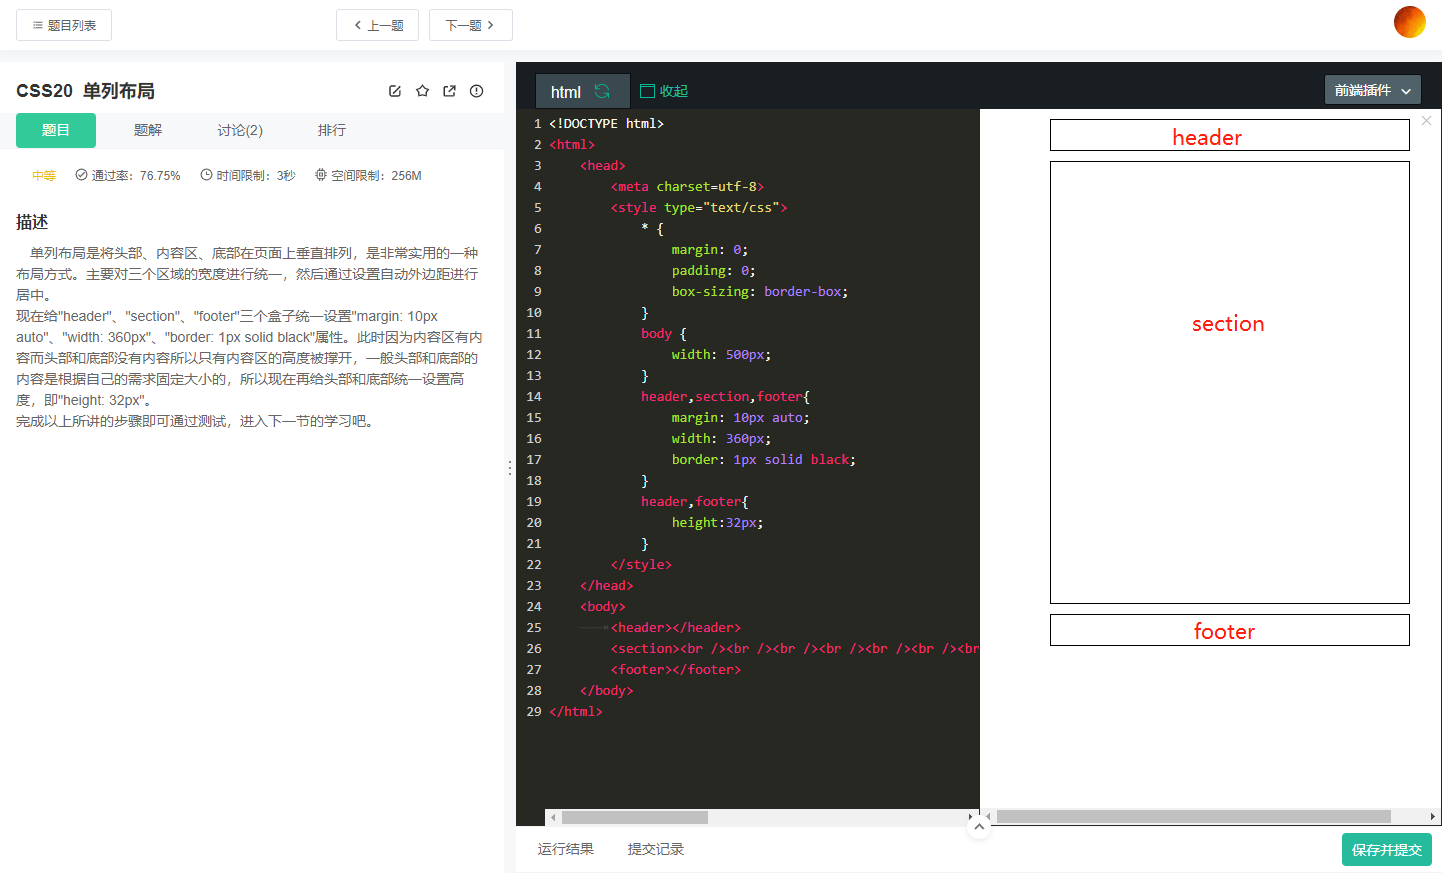This screenshot has height=873, width=1442.
Task: Click the report info icon beside title
Action: click(x=476, y=91)
